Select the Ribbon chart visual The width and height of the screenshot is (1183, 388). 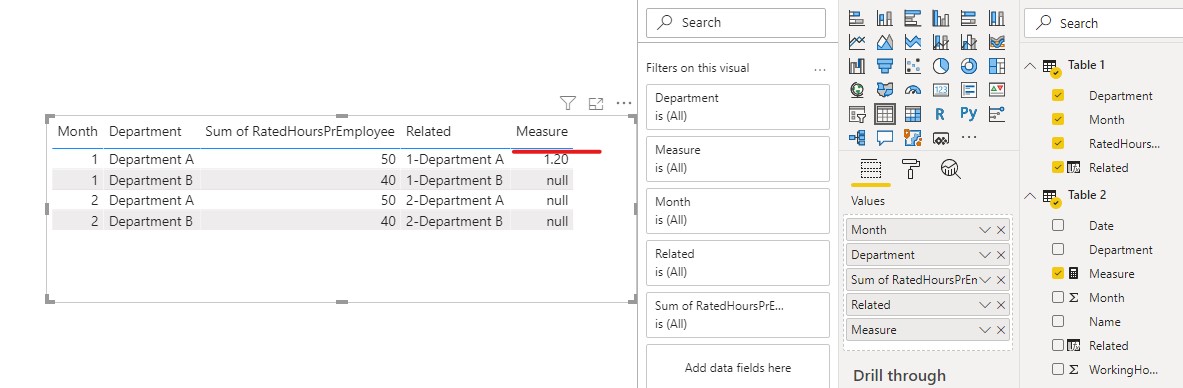click(997, 42)
